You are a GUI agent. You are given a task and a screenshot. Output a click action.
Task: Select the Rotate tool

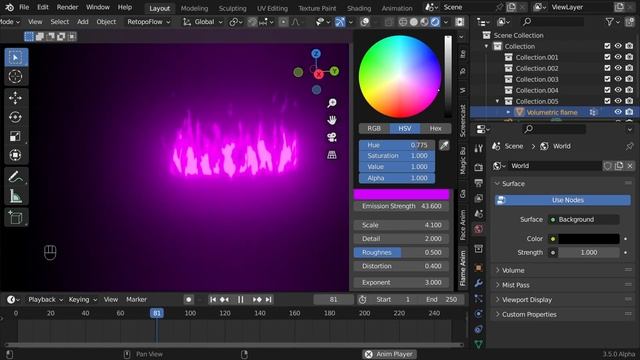tap(16, 117)
